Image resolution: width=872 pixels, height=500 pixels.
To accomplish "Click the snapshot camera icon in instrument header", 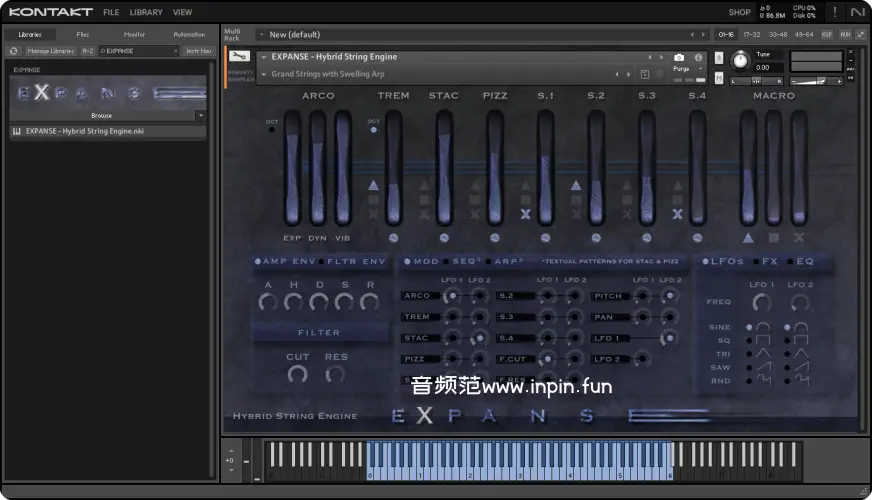I will click(x=679, y=58).
